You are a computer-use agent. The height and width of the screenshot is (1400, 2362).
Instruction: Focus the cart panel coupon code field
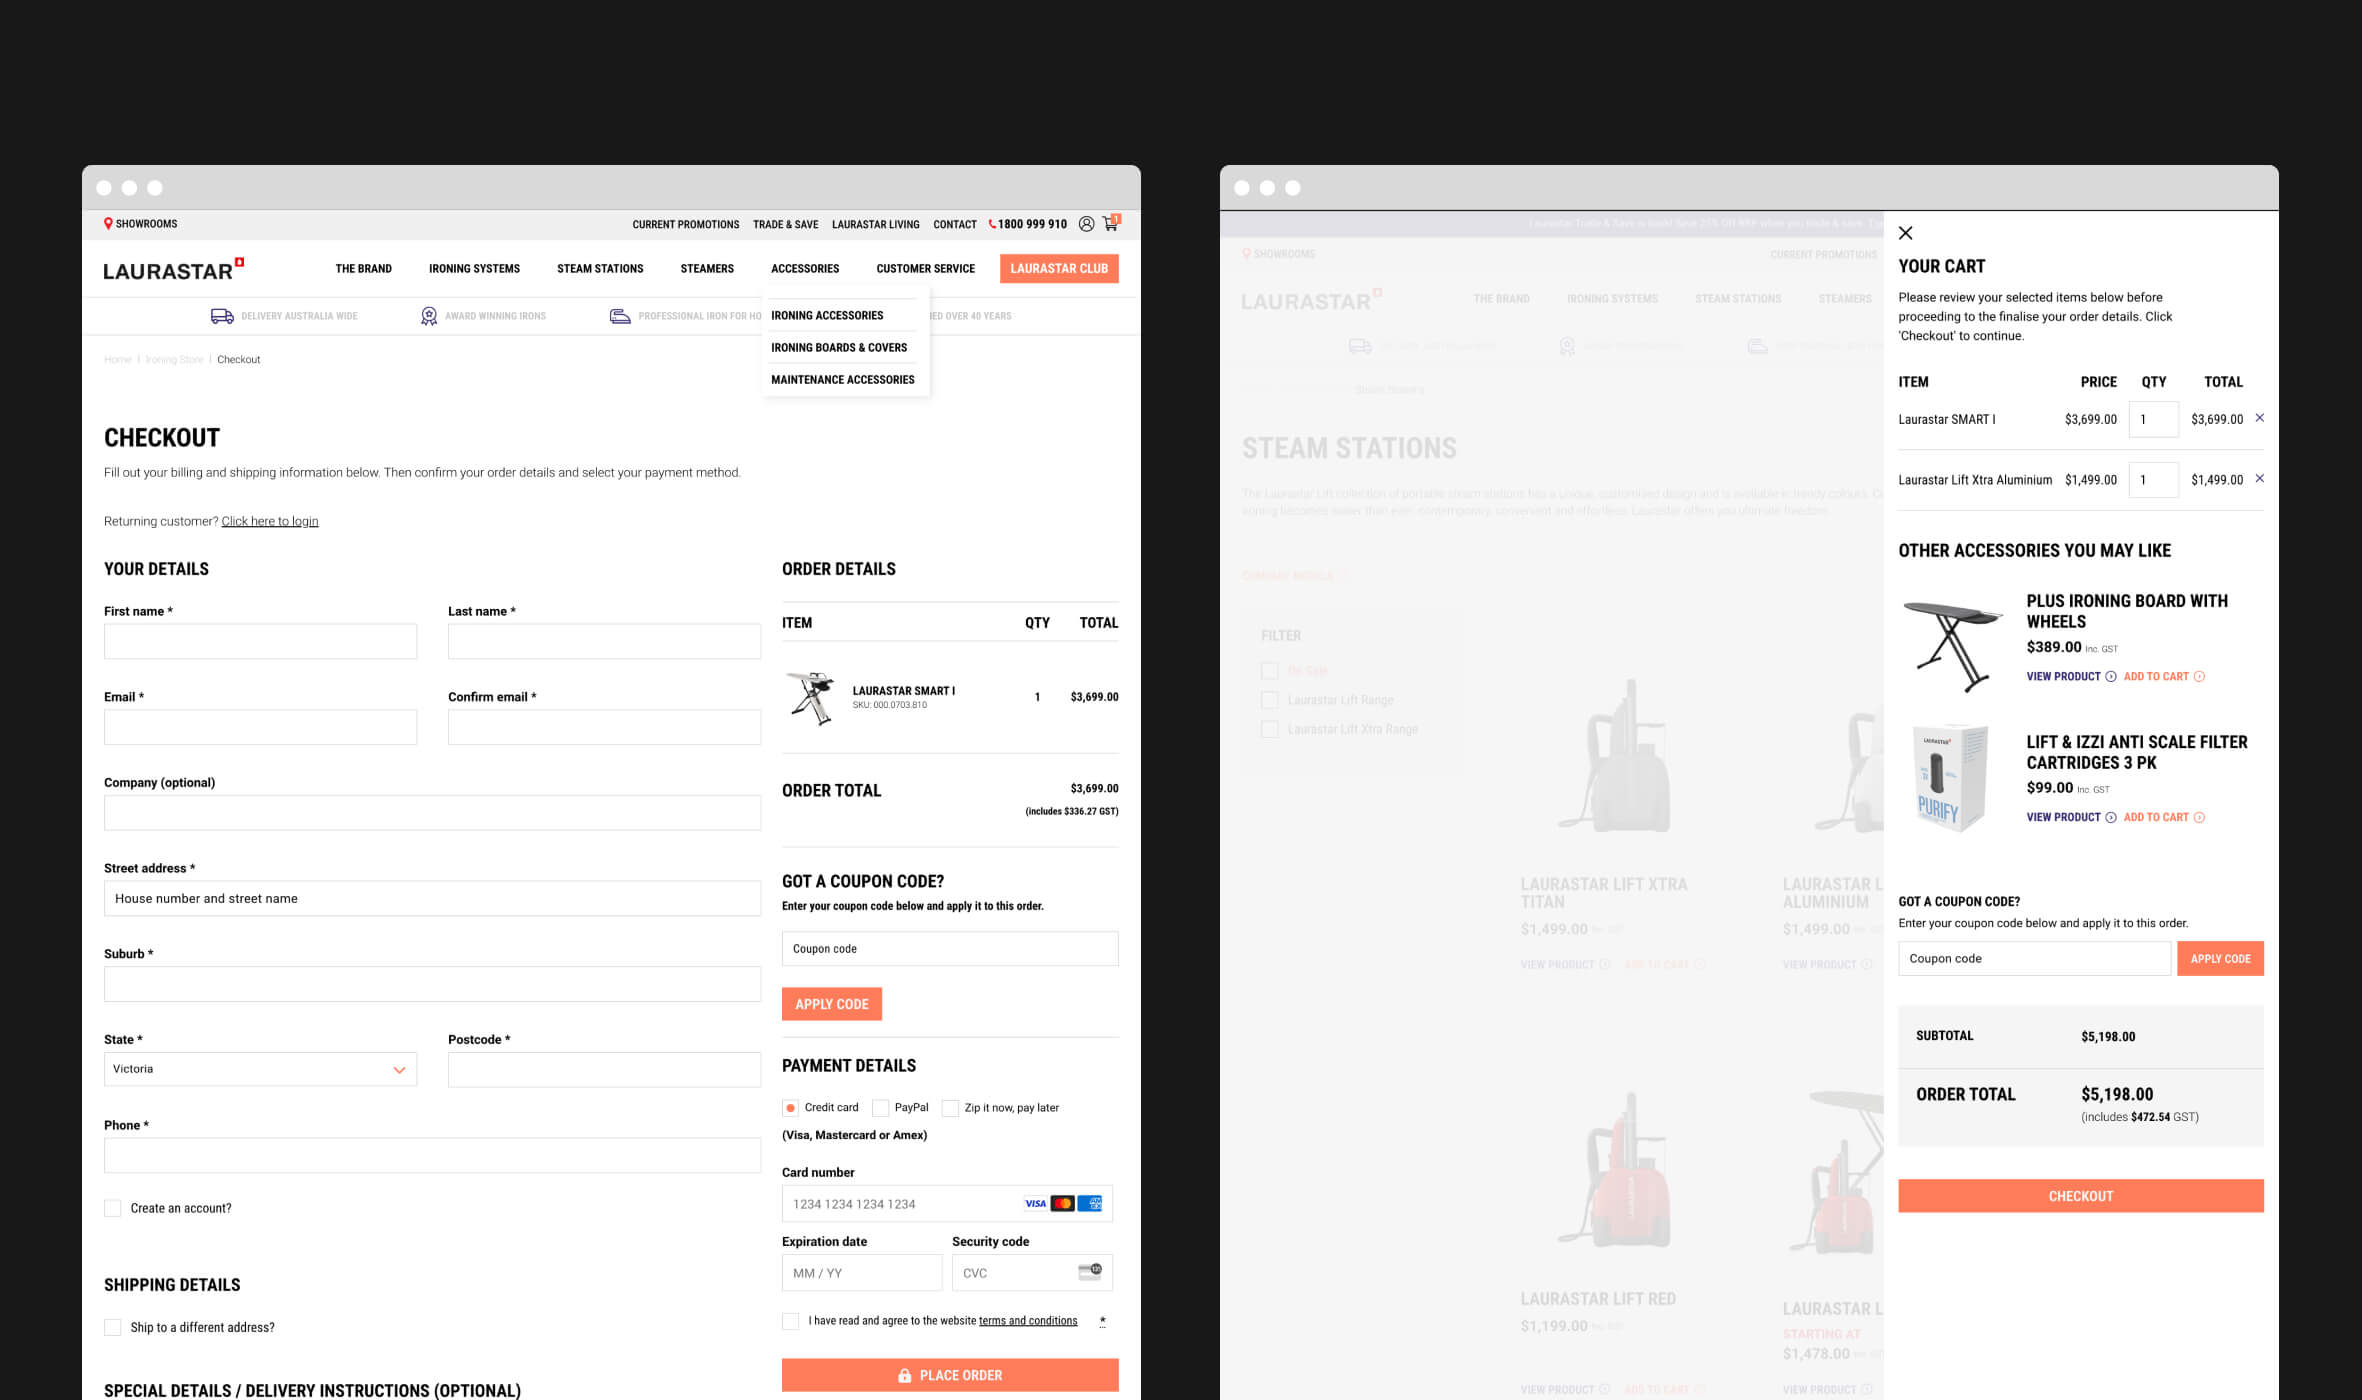coord(2034,958)
